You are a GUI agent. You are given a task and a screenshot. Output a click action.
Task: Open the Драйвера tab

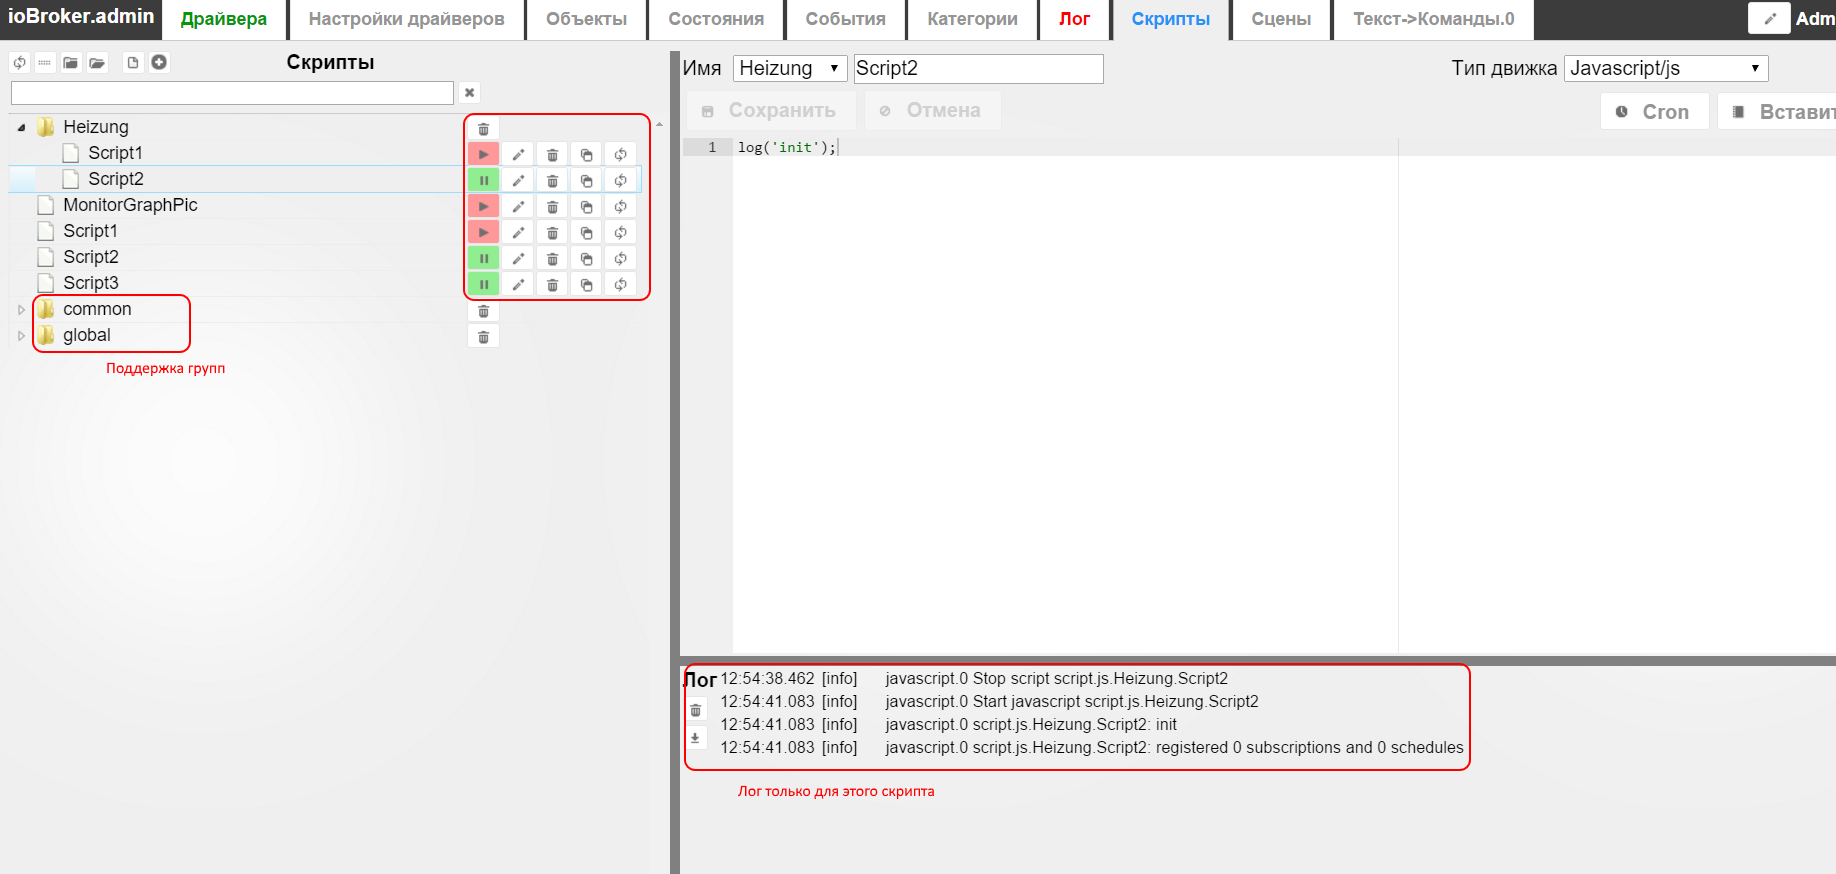pyautogui.click(x=224, y=19)
